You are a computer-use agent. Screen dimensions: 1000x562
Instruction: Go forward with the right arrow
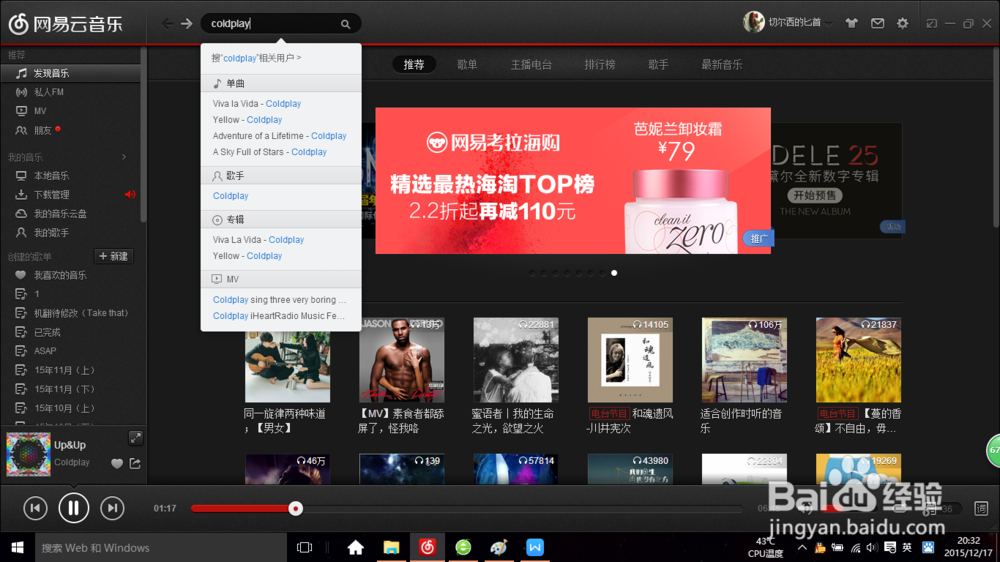(x=186, y=24)
